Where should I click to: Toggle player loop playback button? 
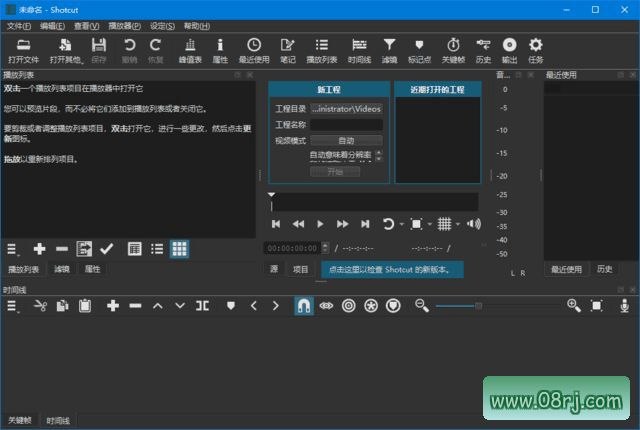tap(388, 224)
